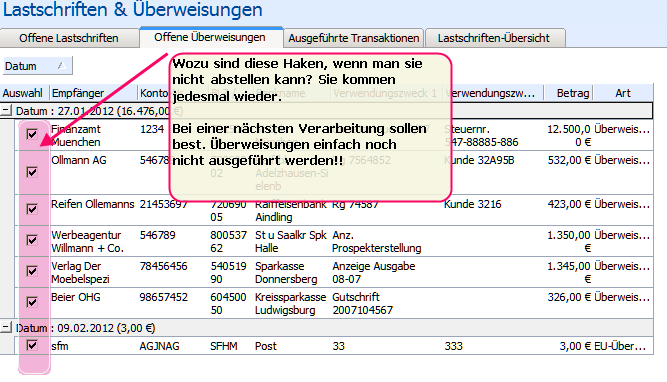Click the Datum group-by field box
Image resolution: width=667 pixels, height=382 pixels.
pos(37,66)
